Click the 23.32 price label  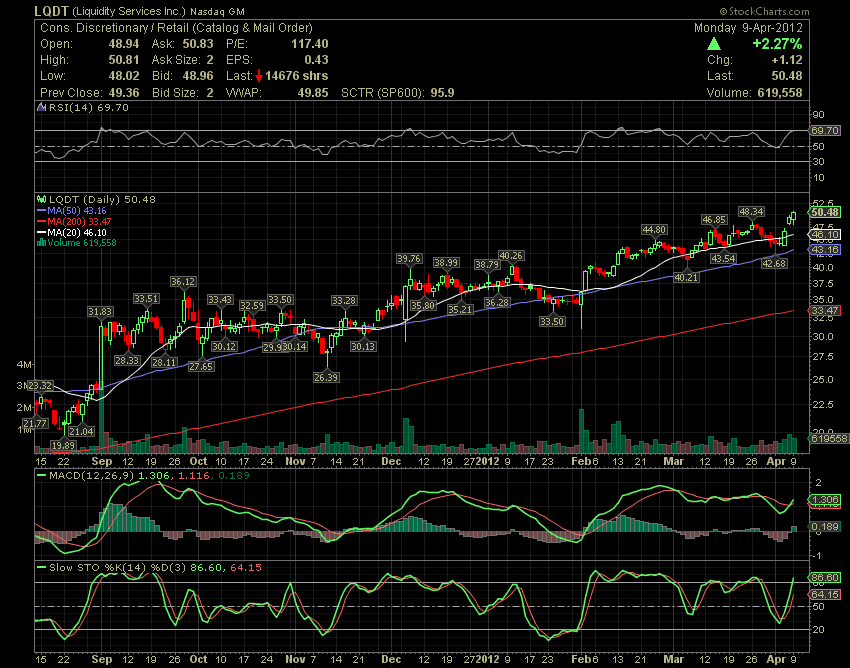click(40, 386)
